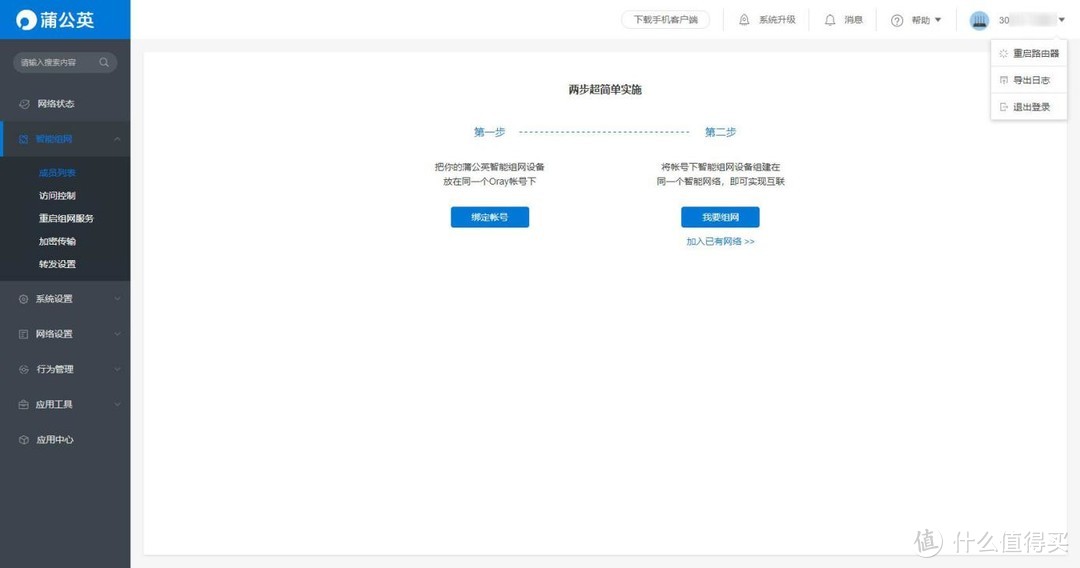Image resolution: width=1080 pixels, height=568 pixels.
Task: Click the 蒲公英 logo in the header
Action: [x=55, y=19]
